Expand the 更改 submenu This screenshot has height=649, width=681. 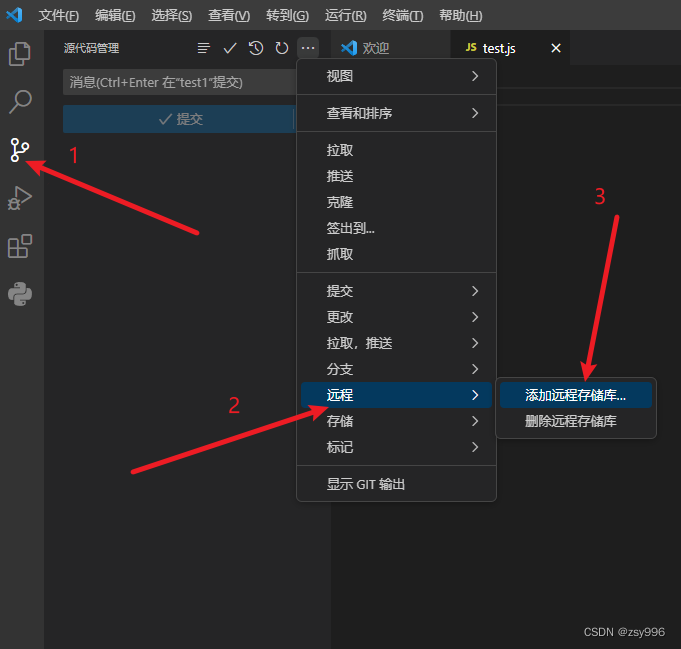point(396,317)
